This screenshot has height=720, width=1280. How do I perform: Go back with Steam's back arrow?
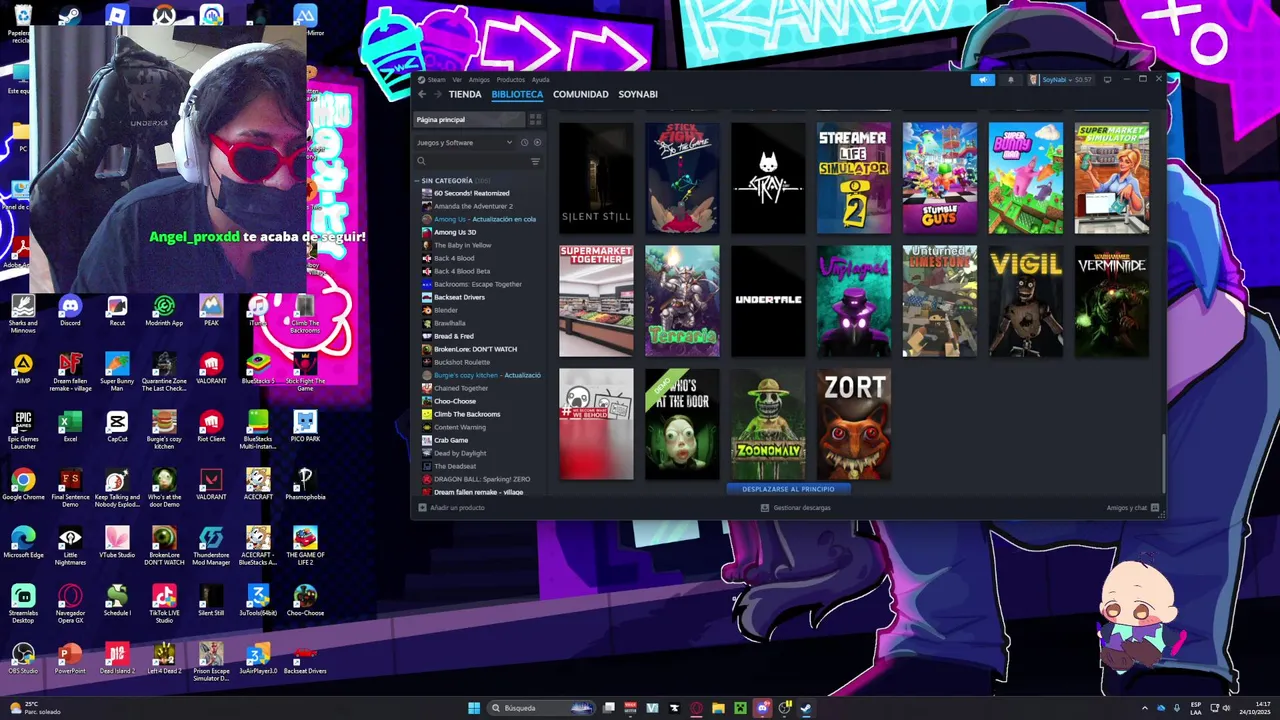[422, 94]
